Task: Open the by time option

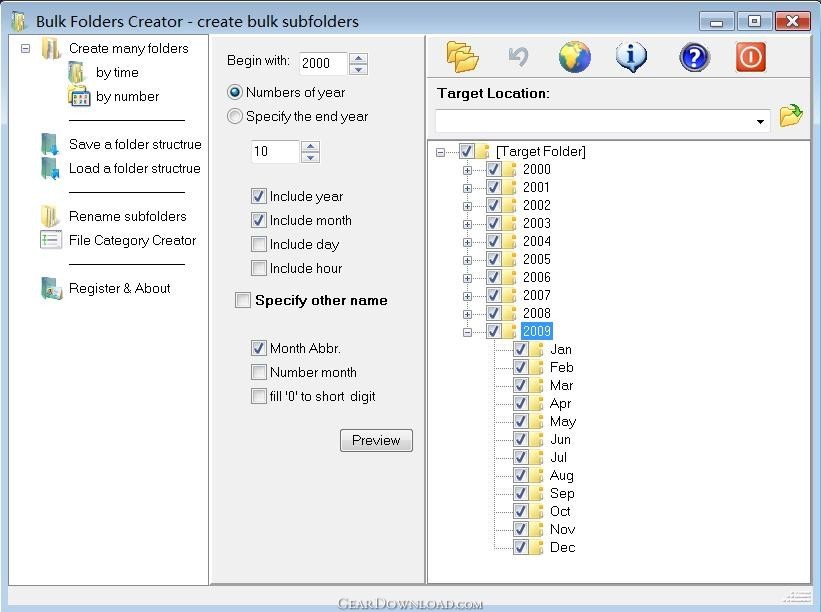Action: coord(117,72)
